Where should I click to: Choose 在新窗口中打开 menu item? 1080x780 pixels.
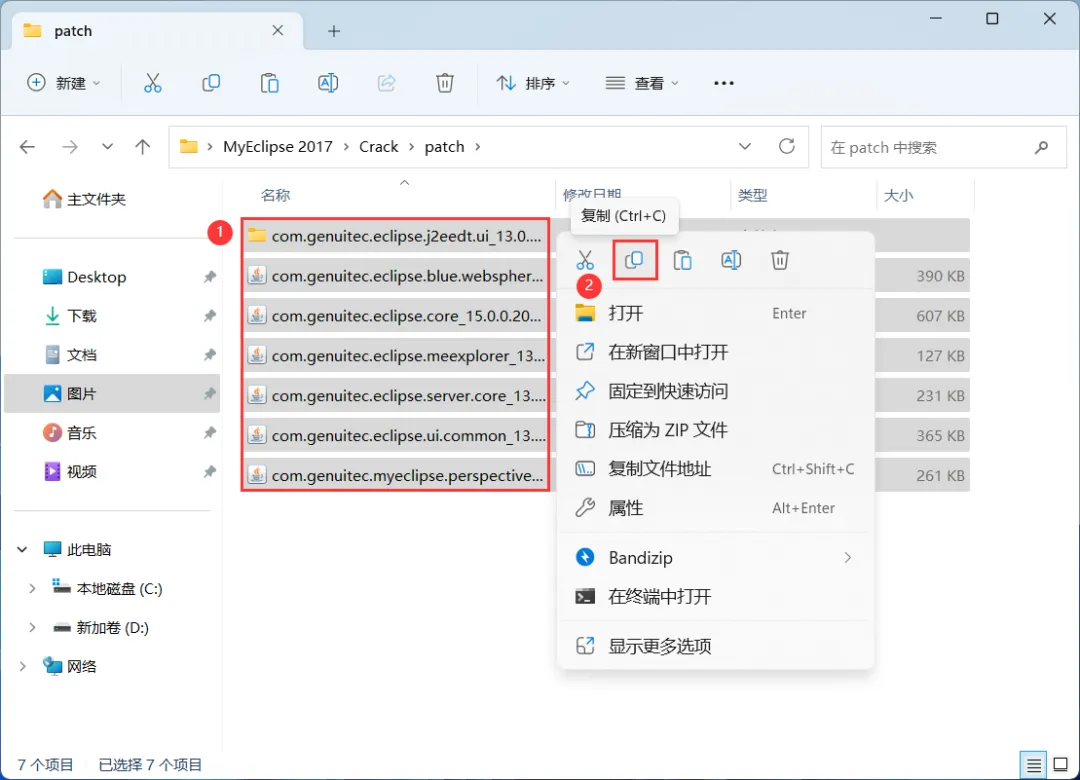coord(715,352)
